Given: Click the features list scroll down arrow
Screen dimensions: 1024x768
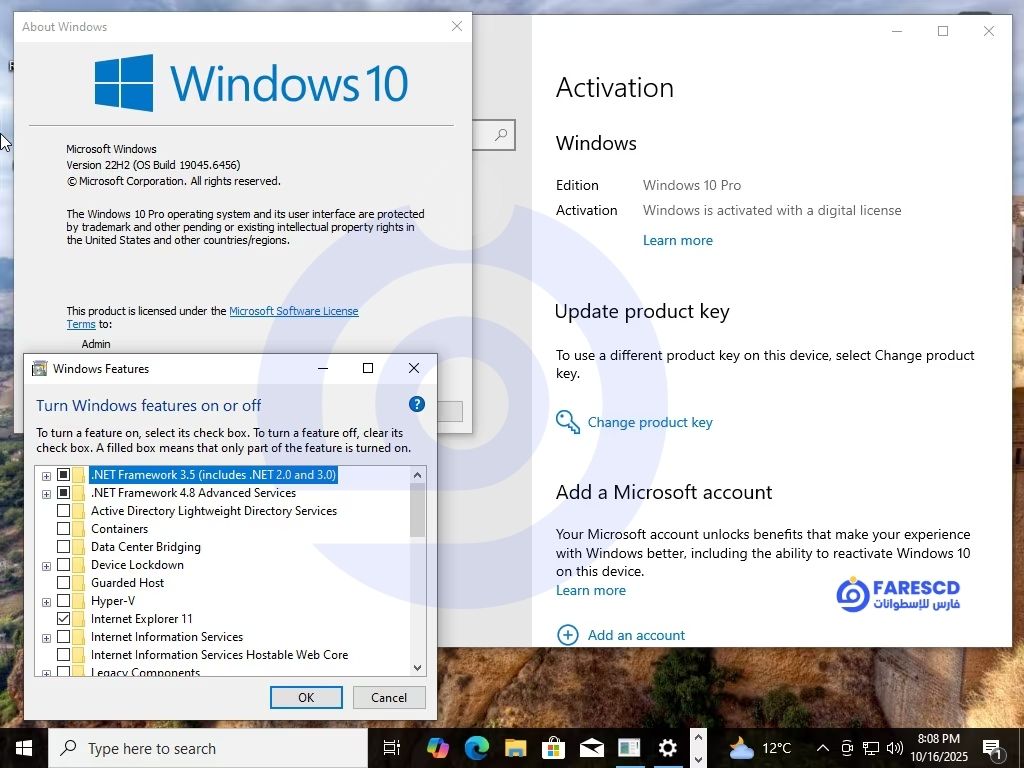Looking at the screenshot, I should click(x=417, y=667).
